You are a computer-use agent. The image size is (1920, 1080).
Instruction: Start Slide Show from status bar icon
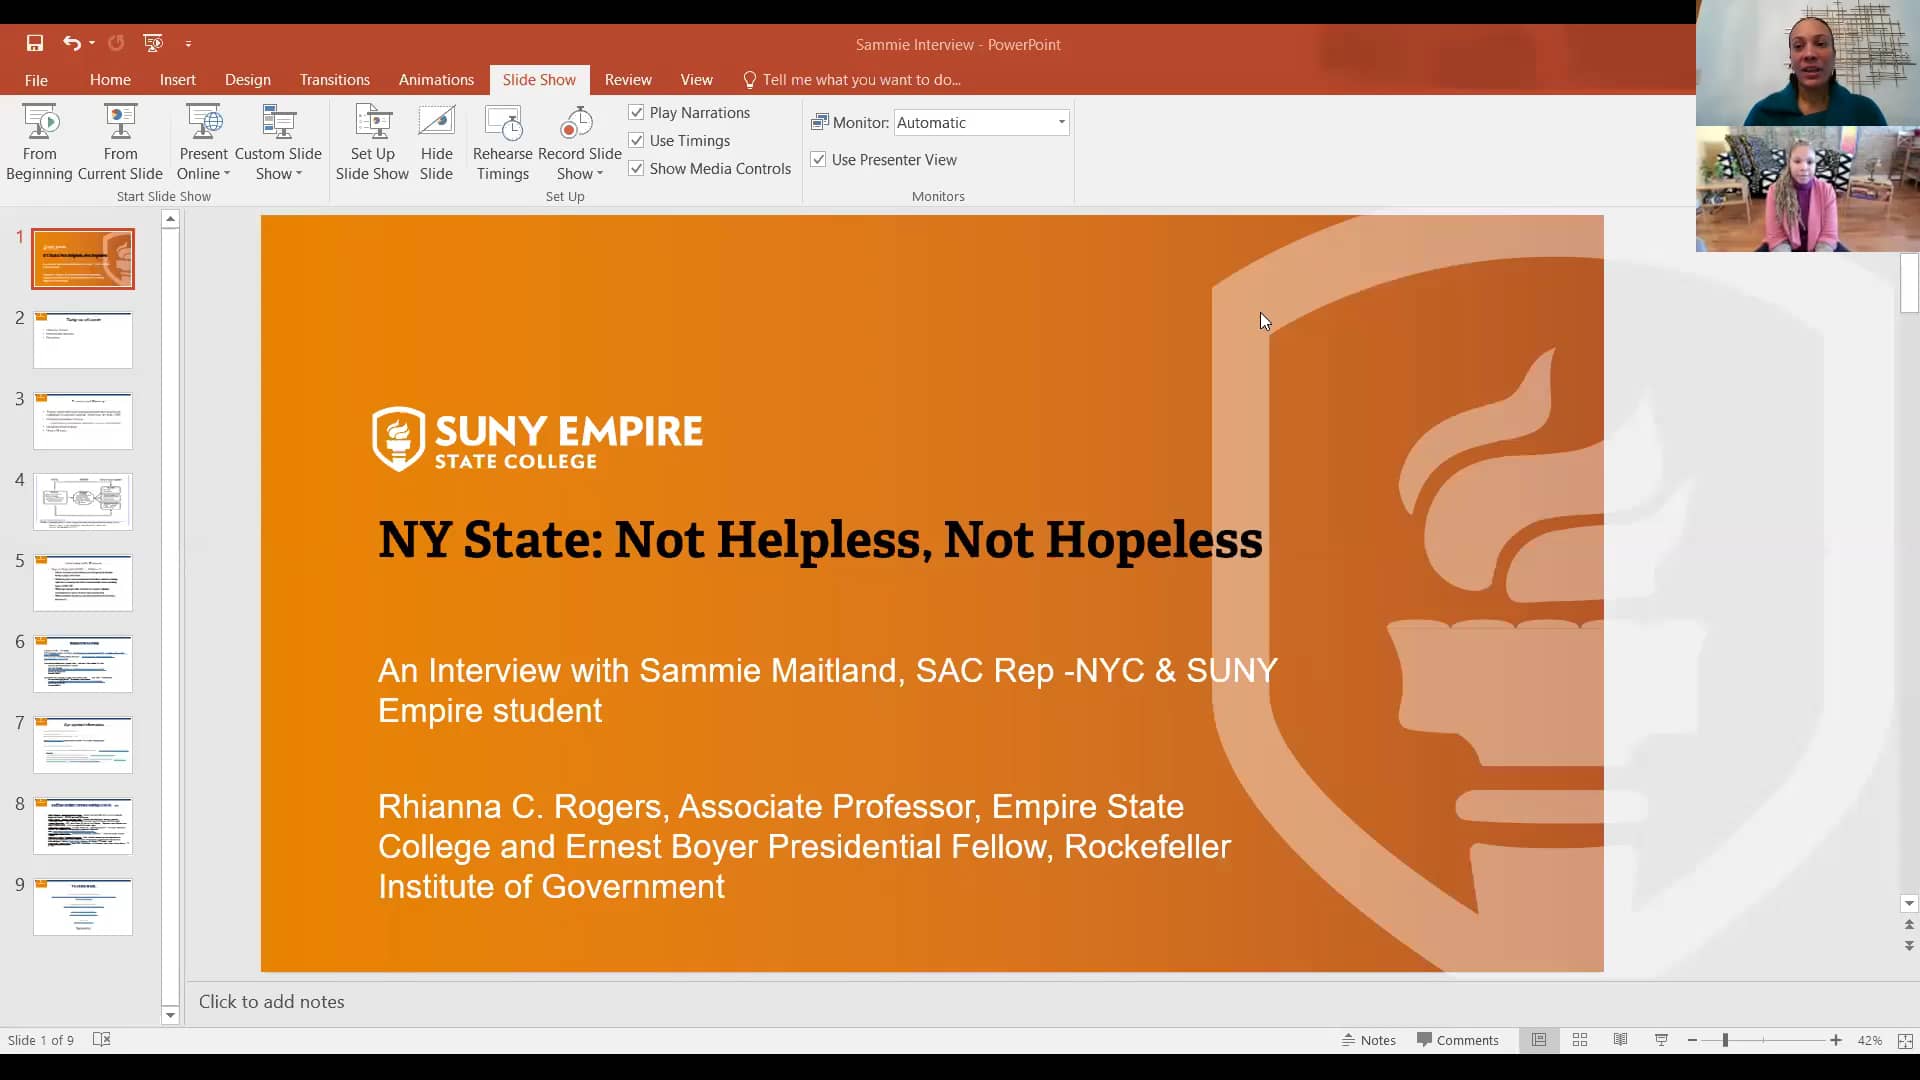click(1661, 1040)
